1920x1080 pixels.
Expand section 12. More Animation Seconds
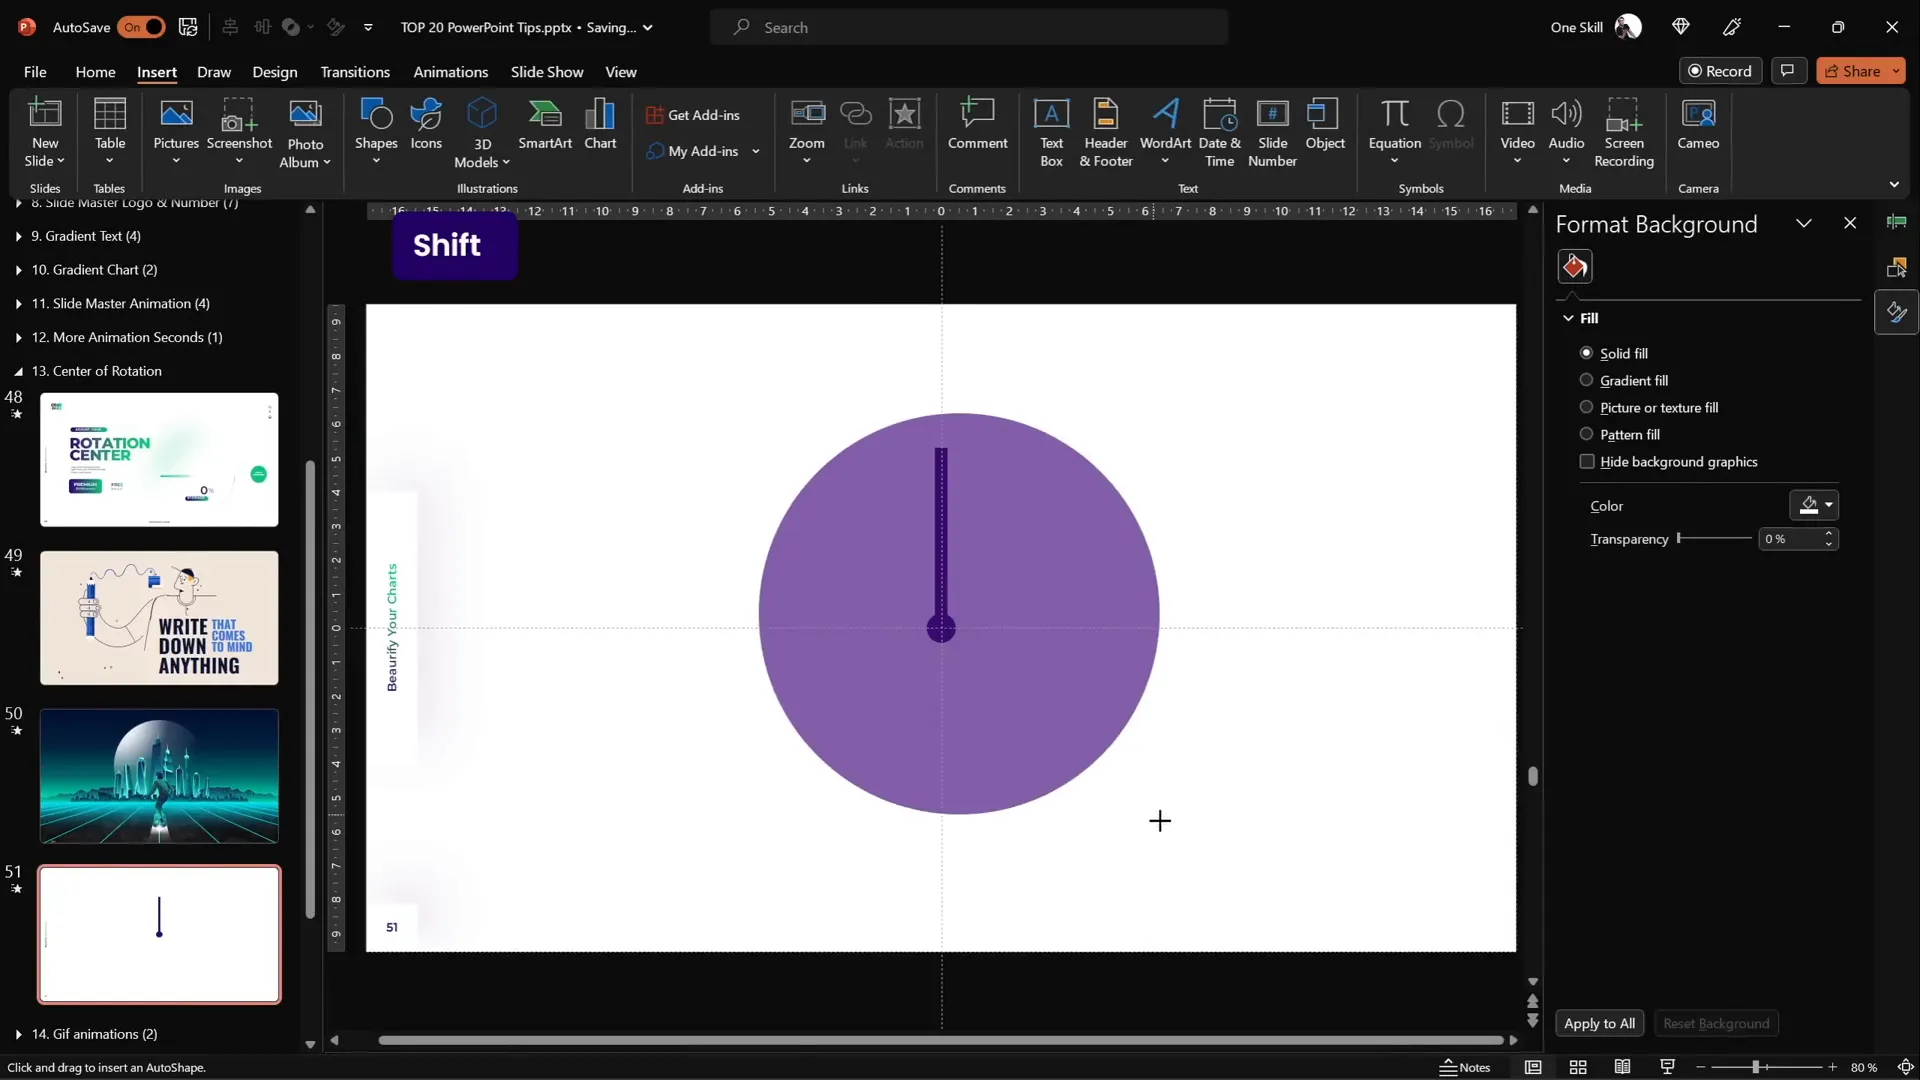[18, 338]
